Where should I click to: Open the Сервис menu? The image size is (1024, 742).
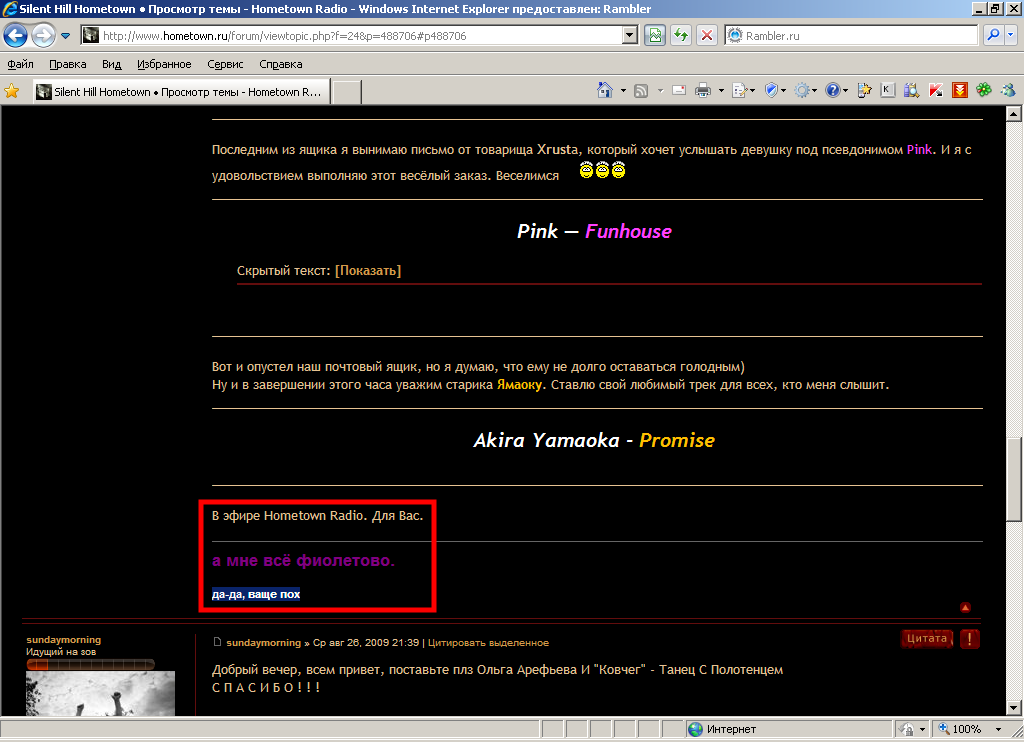pyautogui.click(x=225, y=64)
